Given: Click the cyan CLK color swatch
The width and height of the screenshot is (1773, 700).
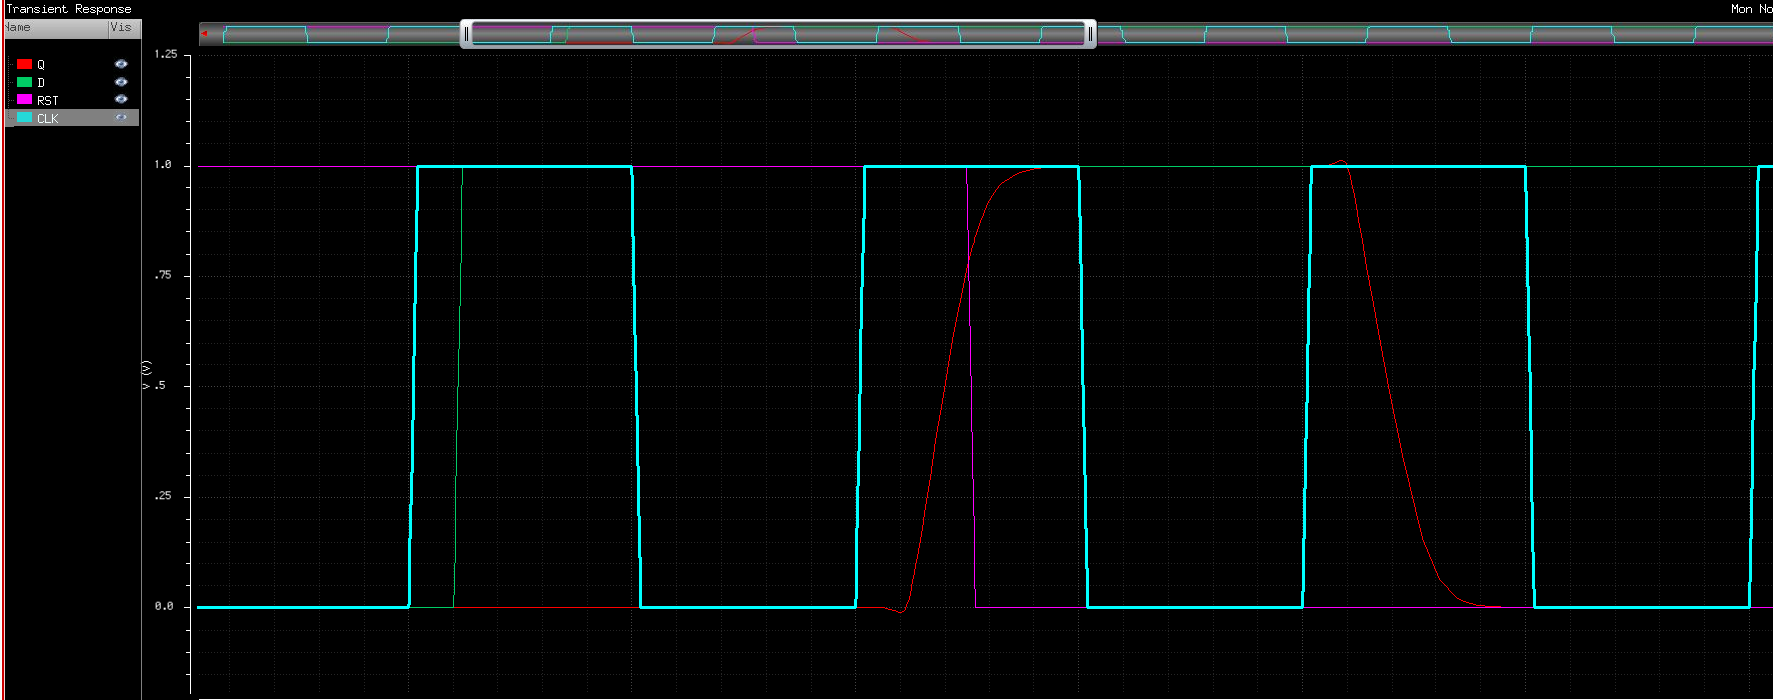Looking at the screenshot, I should [x=24, y=118].
